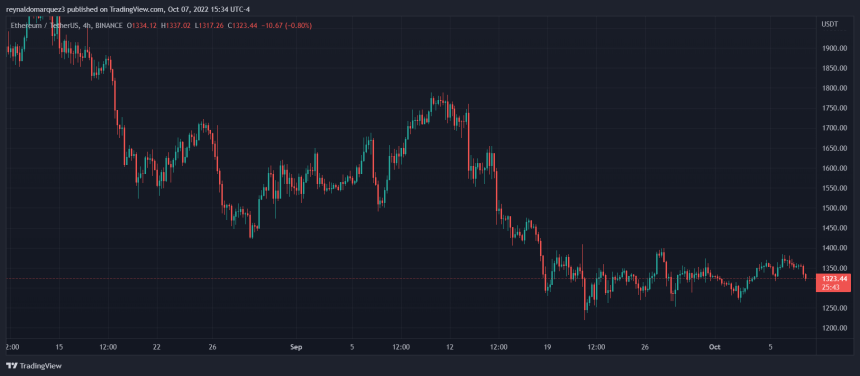The width and height of the screenshot is (860, 376).
Task: Click the "Oct" month label on the time axis
Action: (714, 347)
